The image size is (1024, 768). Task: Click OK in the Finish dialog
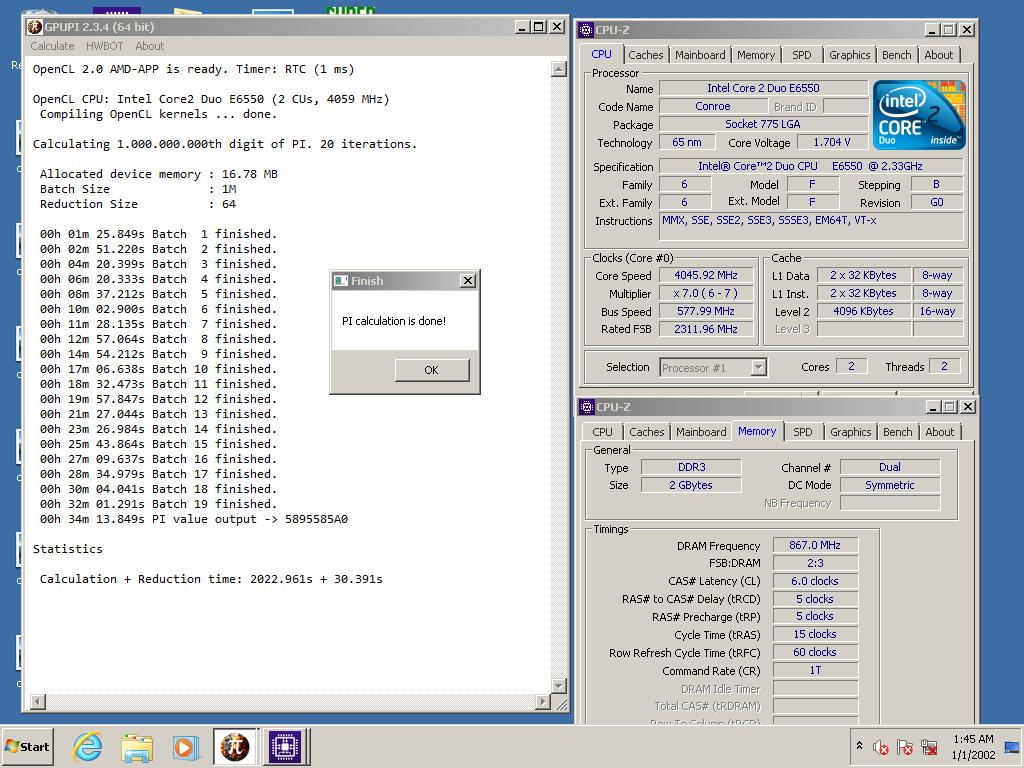pos(432,370)
